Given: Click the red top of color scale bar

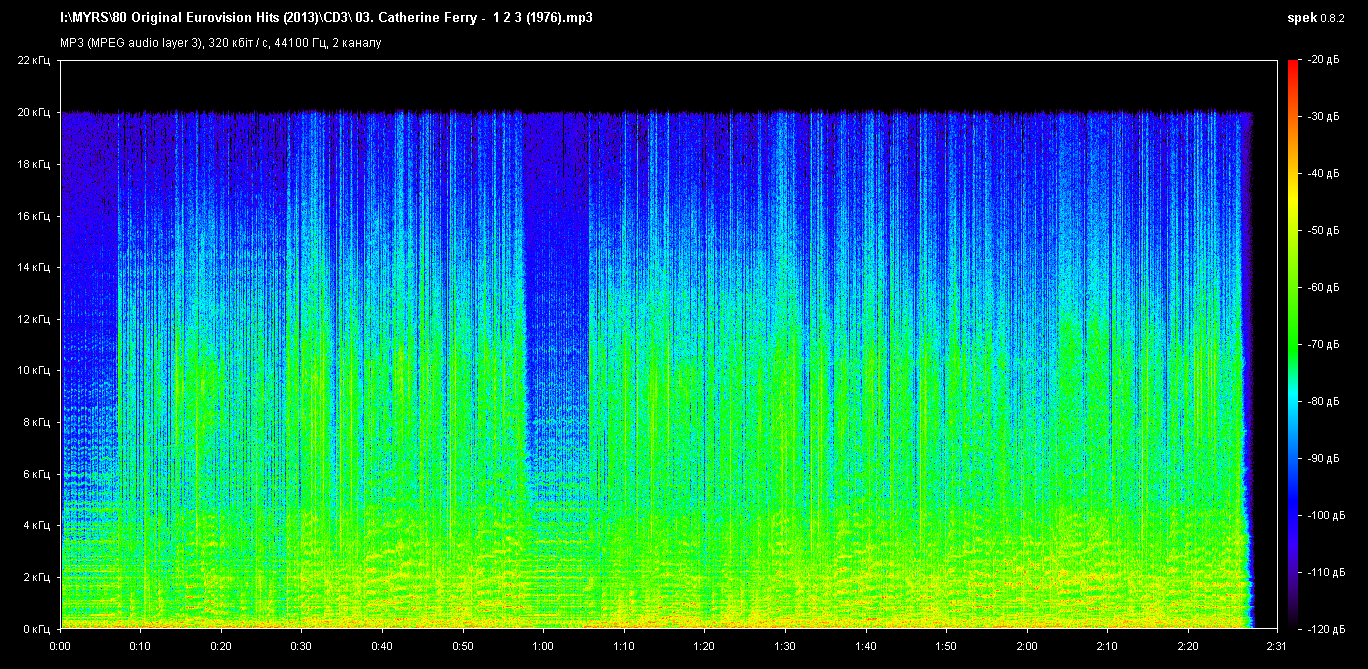Looking at the screenshot, I should point(1292,66).
